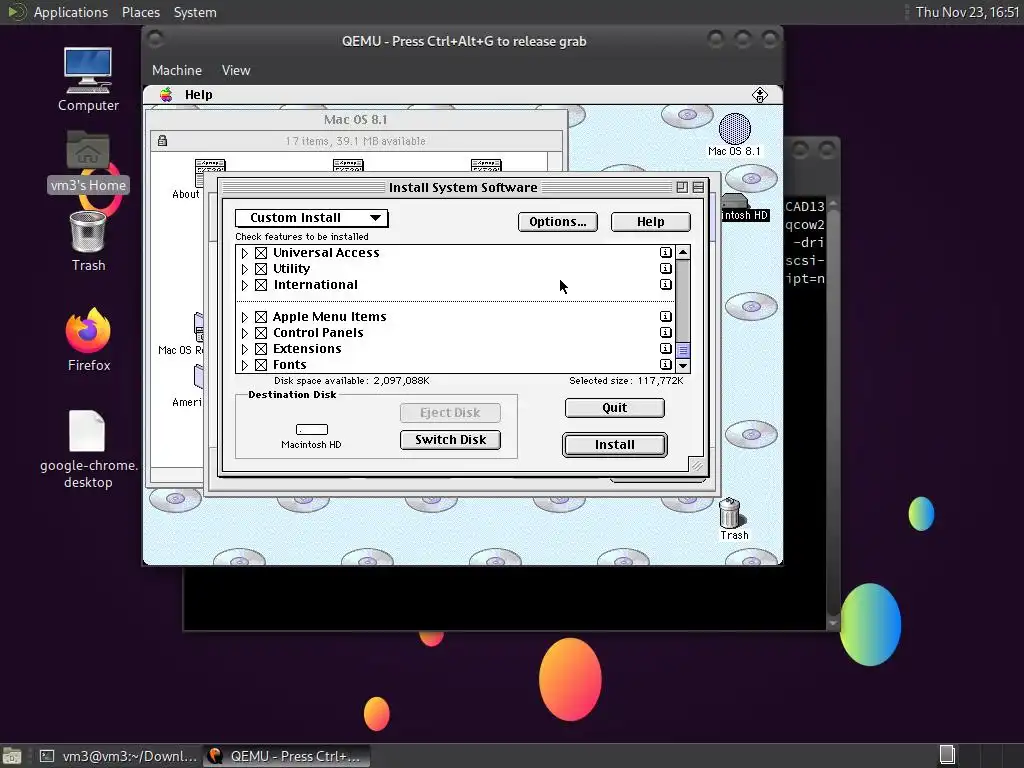Screen dimensions: 1024x768
Task: Open the Applications menu
Action: click(71, 12)
